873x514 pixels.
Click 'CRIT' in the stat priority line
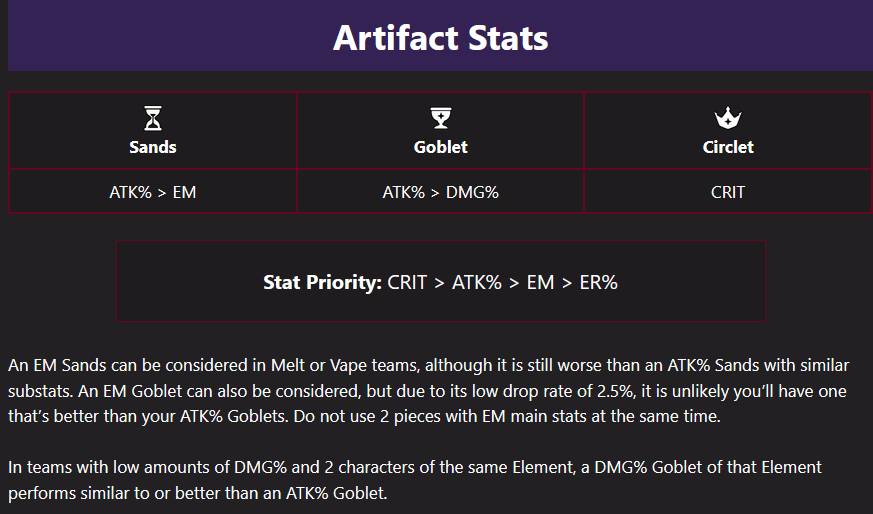407,282
